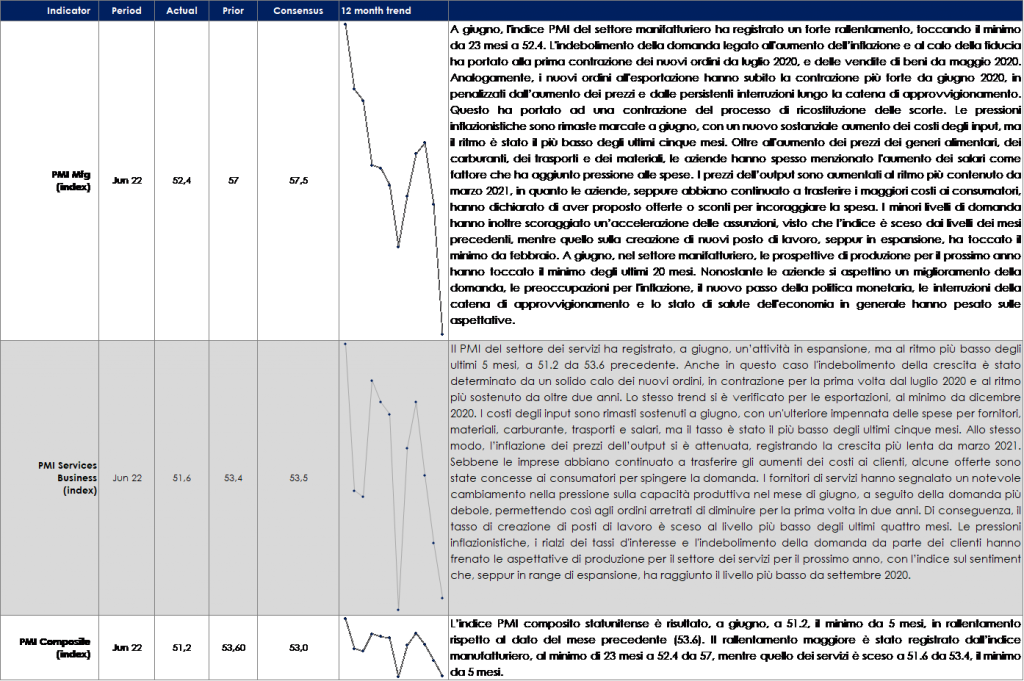
Task: Select the trend chart in the top dimmed row
Action: [x=392, y=180]
